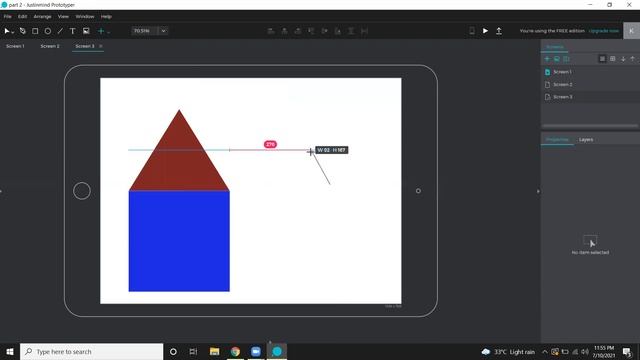Open Zoom app from taskbar
The width and height of the screenshot is (640, 360).
(x=256, y=351)
